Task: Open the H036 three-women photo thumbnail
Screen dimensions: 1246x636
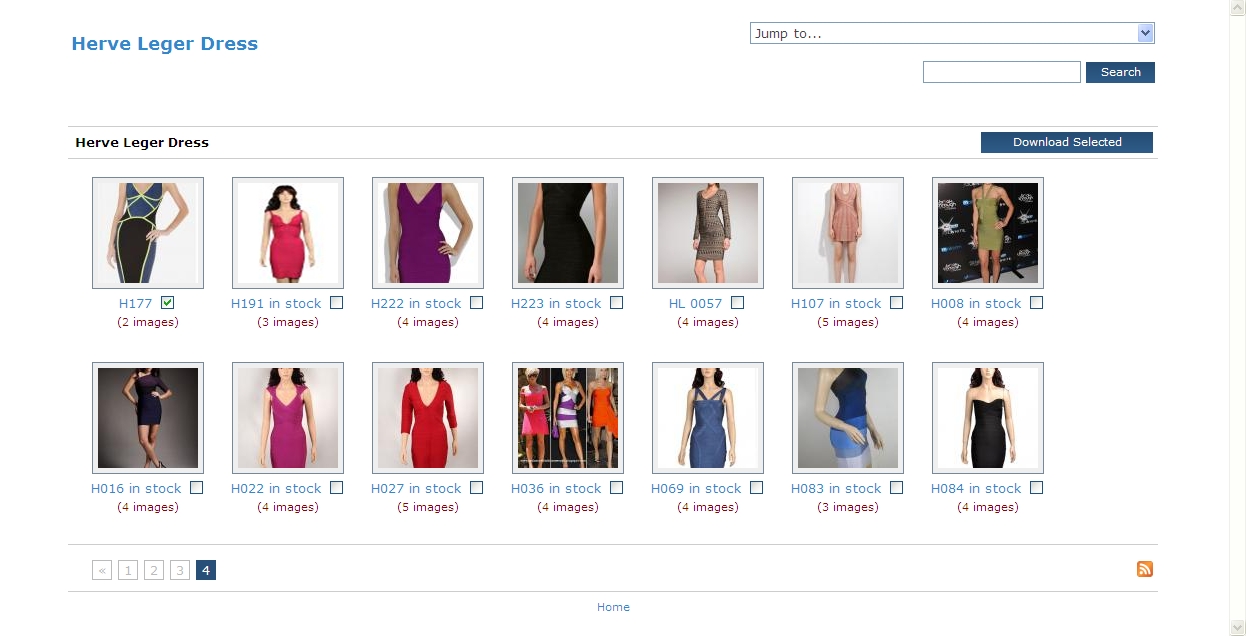Action: point(568,418)
